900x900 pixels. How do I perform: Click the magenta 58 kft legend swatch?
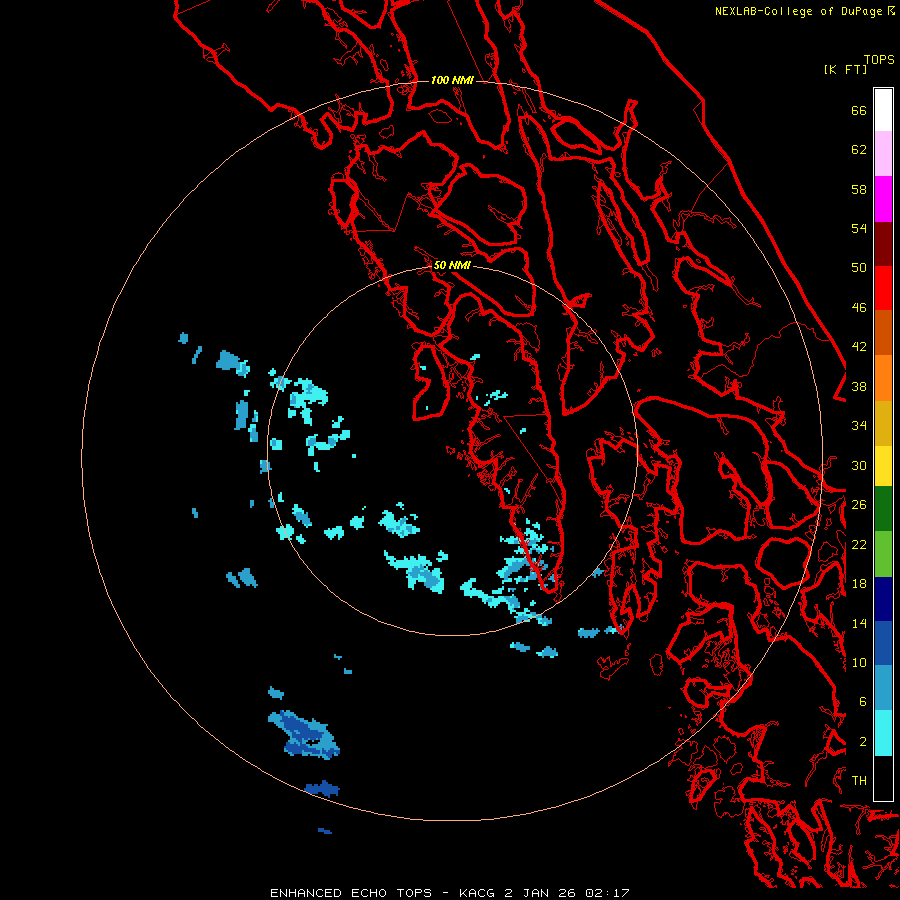point(883,199)
